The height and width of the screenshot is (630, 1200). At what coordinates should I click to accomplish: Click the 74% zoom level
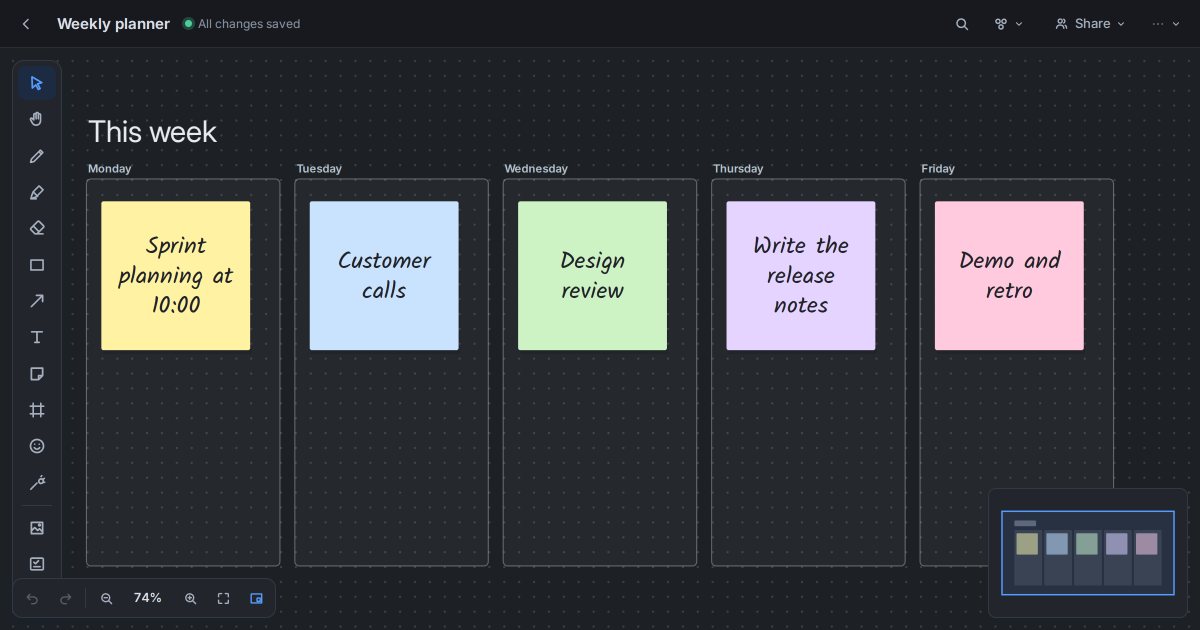pyautogui.click(x=148, y=598)
